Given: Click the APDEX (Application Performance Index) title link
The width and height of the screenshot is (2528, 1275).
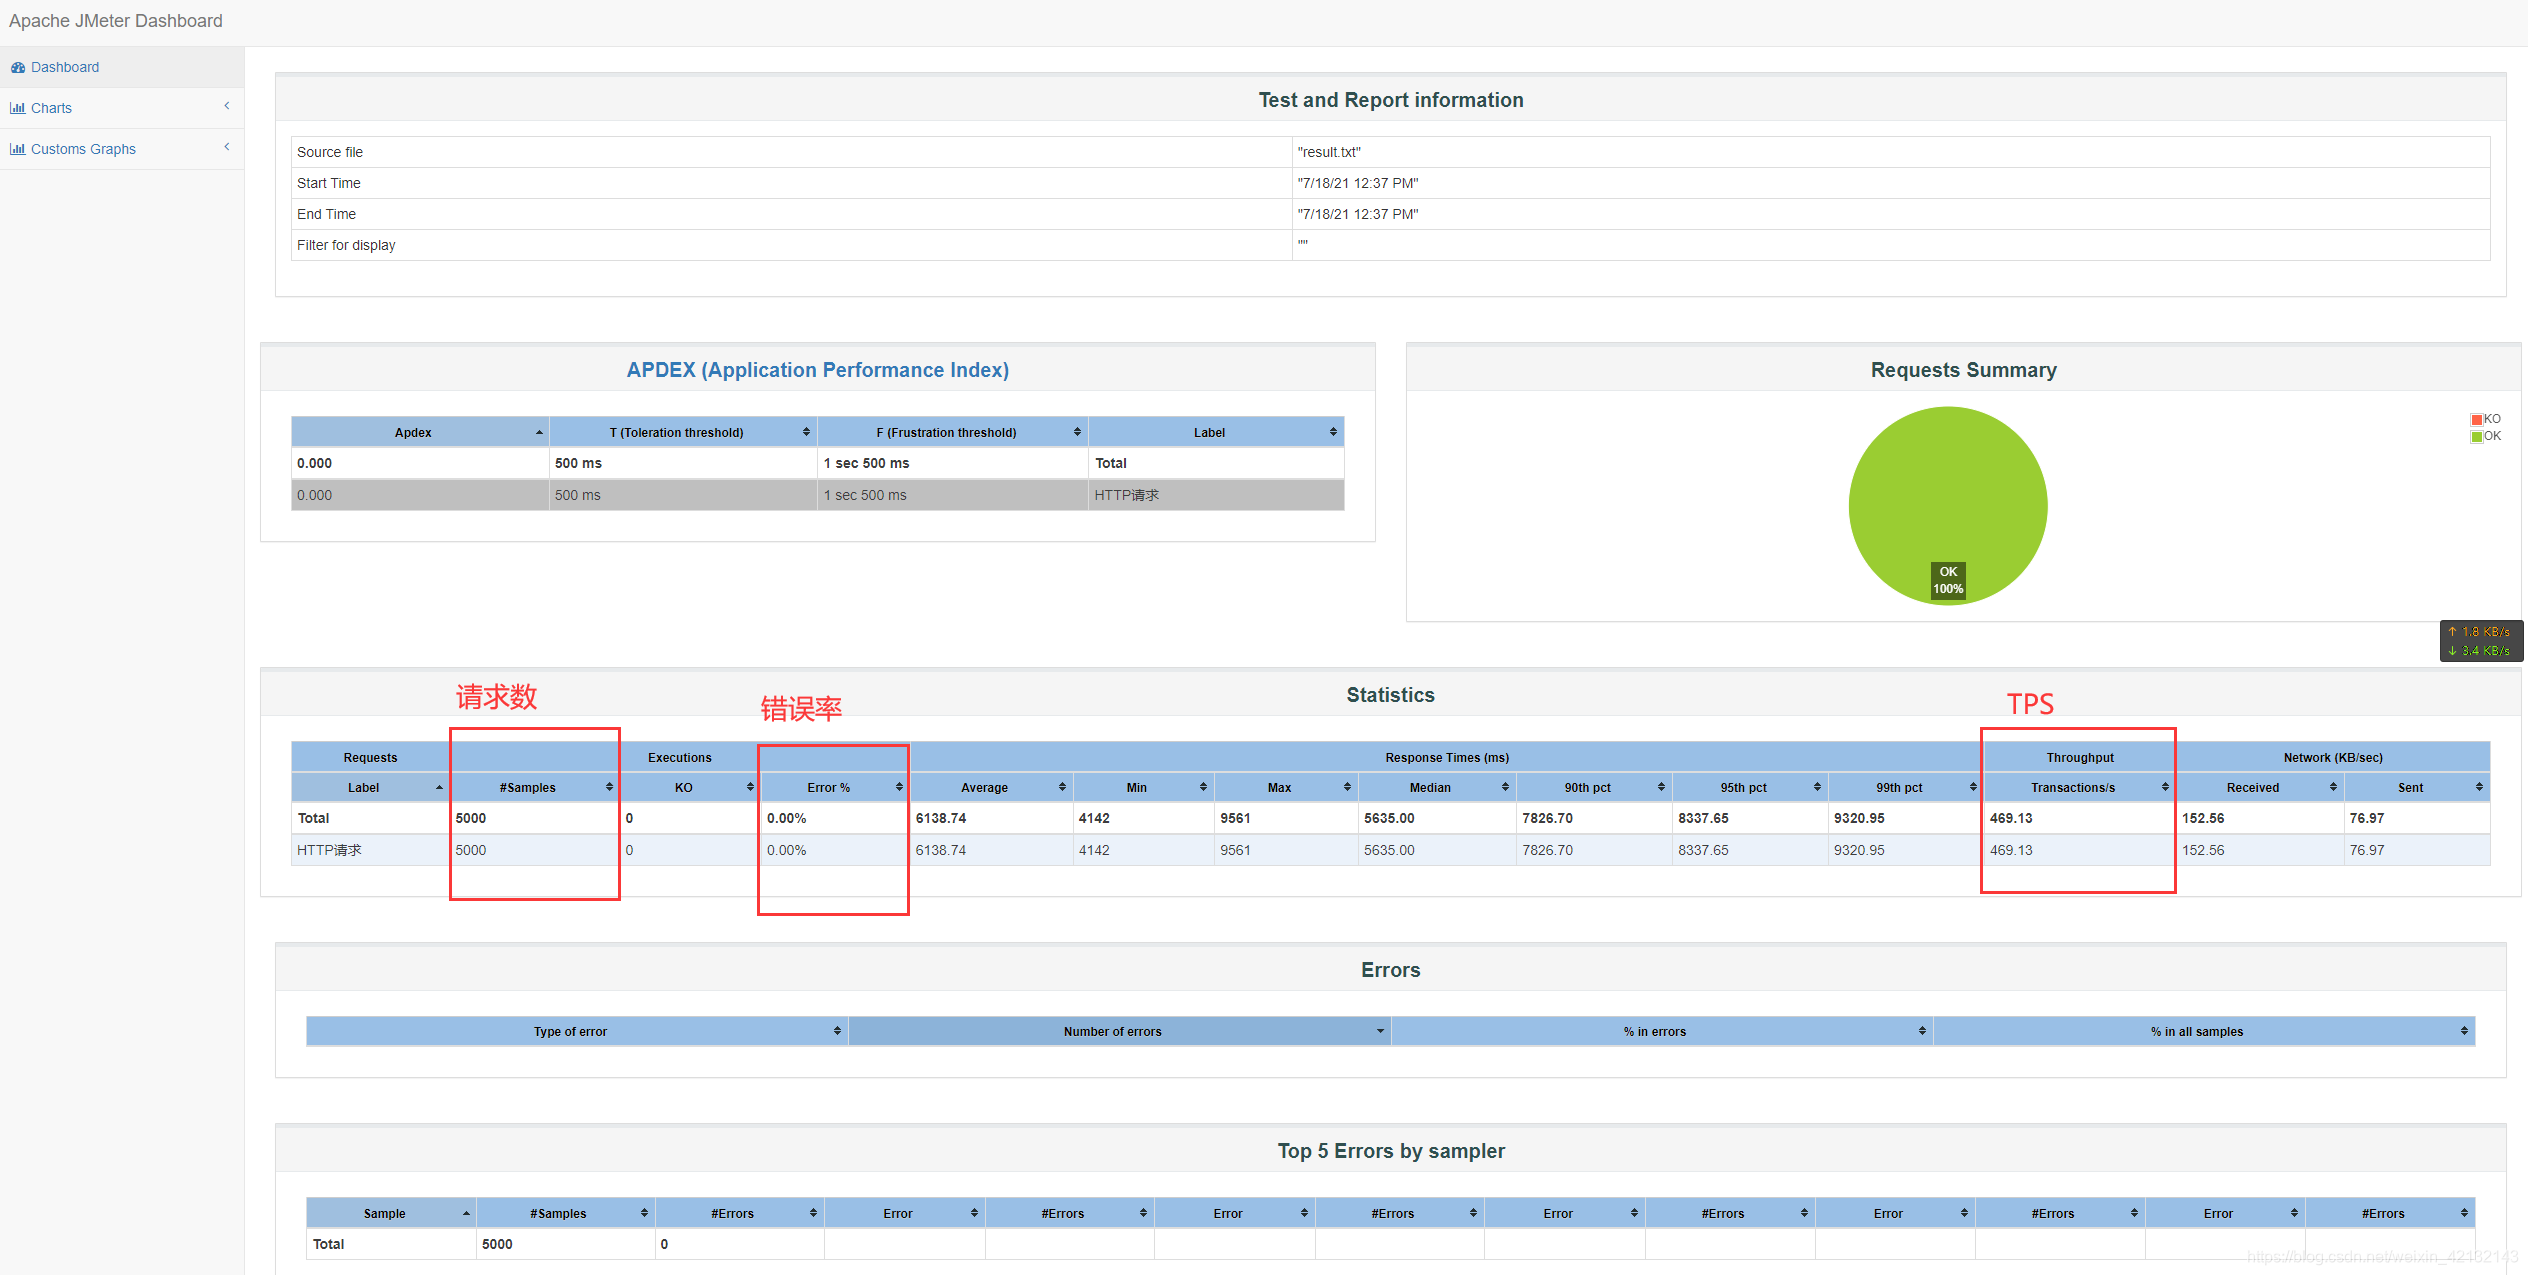Looking at the screenshot, I should [817, 370].
